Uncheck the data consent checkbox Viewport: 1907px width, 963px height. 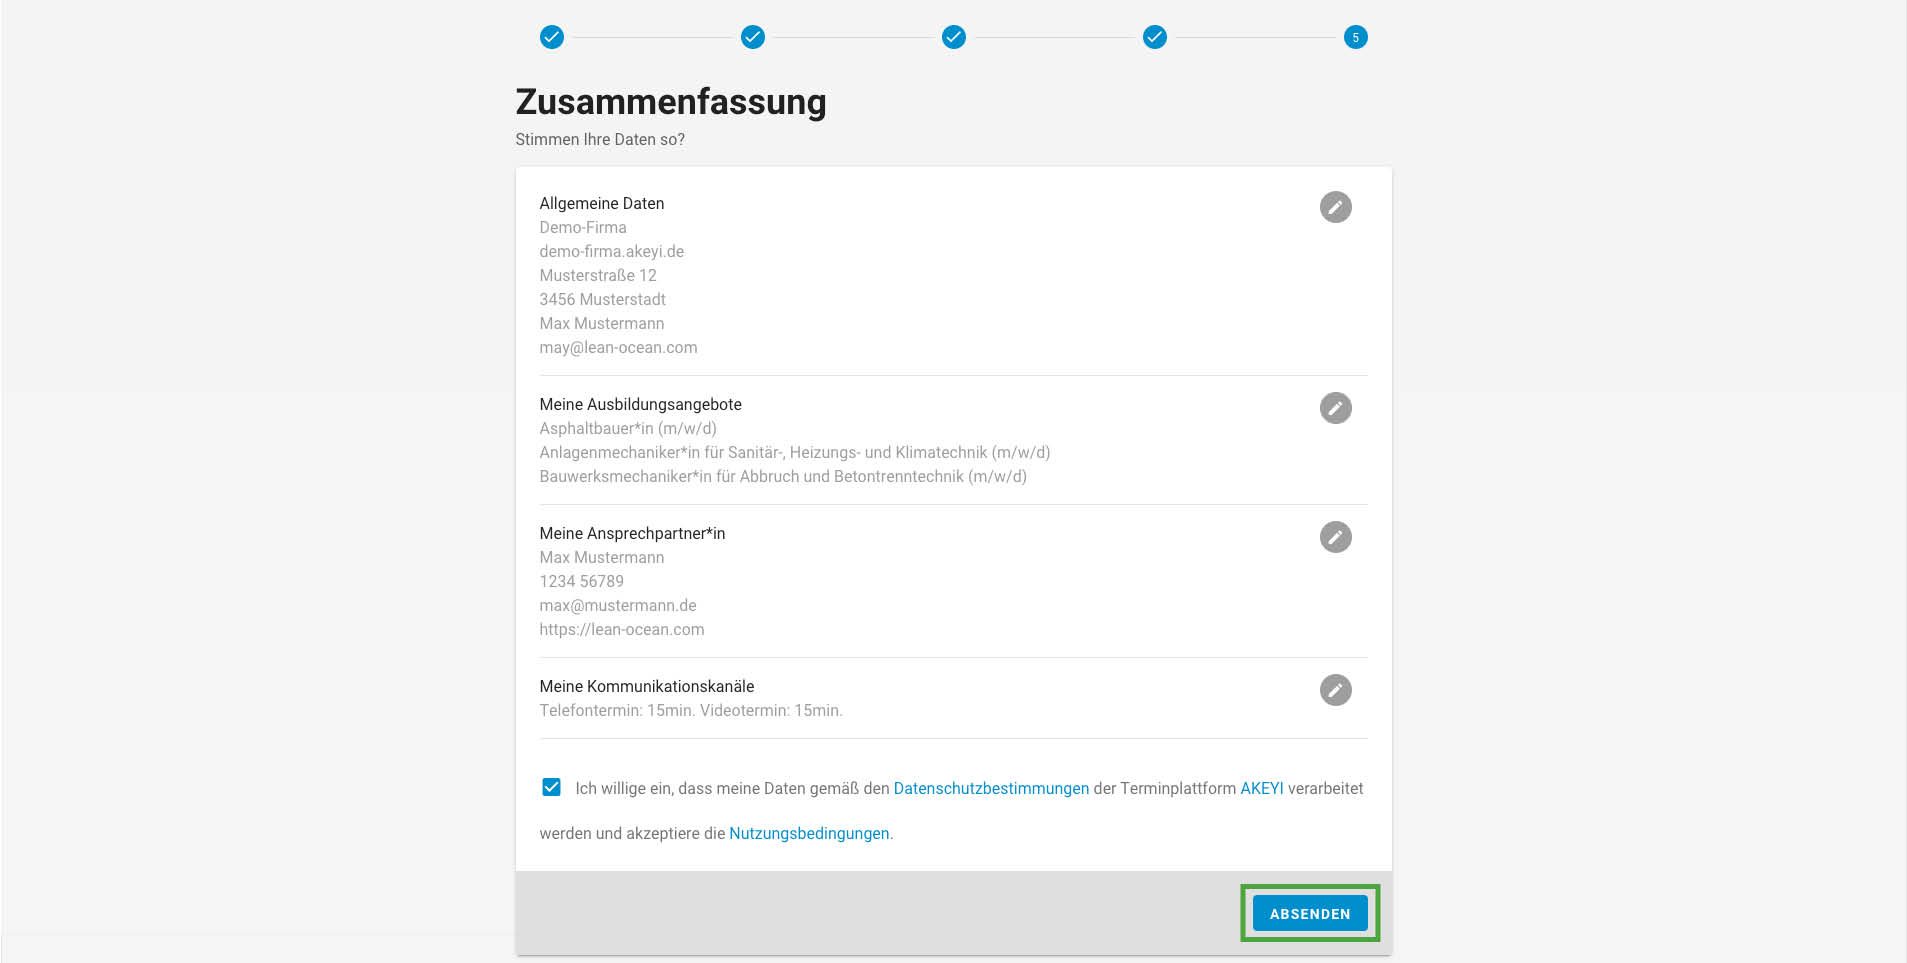551,787
